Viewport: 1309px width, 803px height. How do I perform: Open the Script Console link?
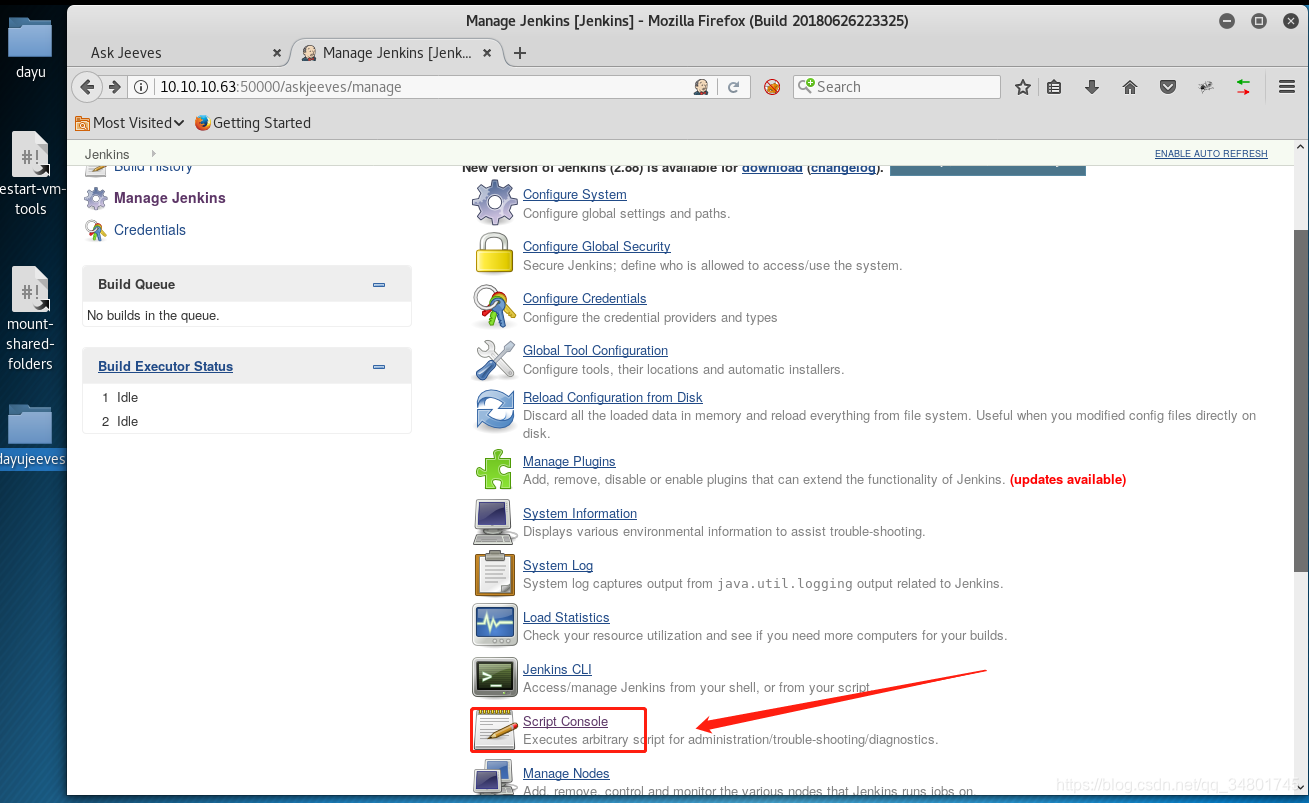tap(565, 722)
